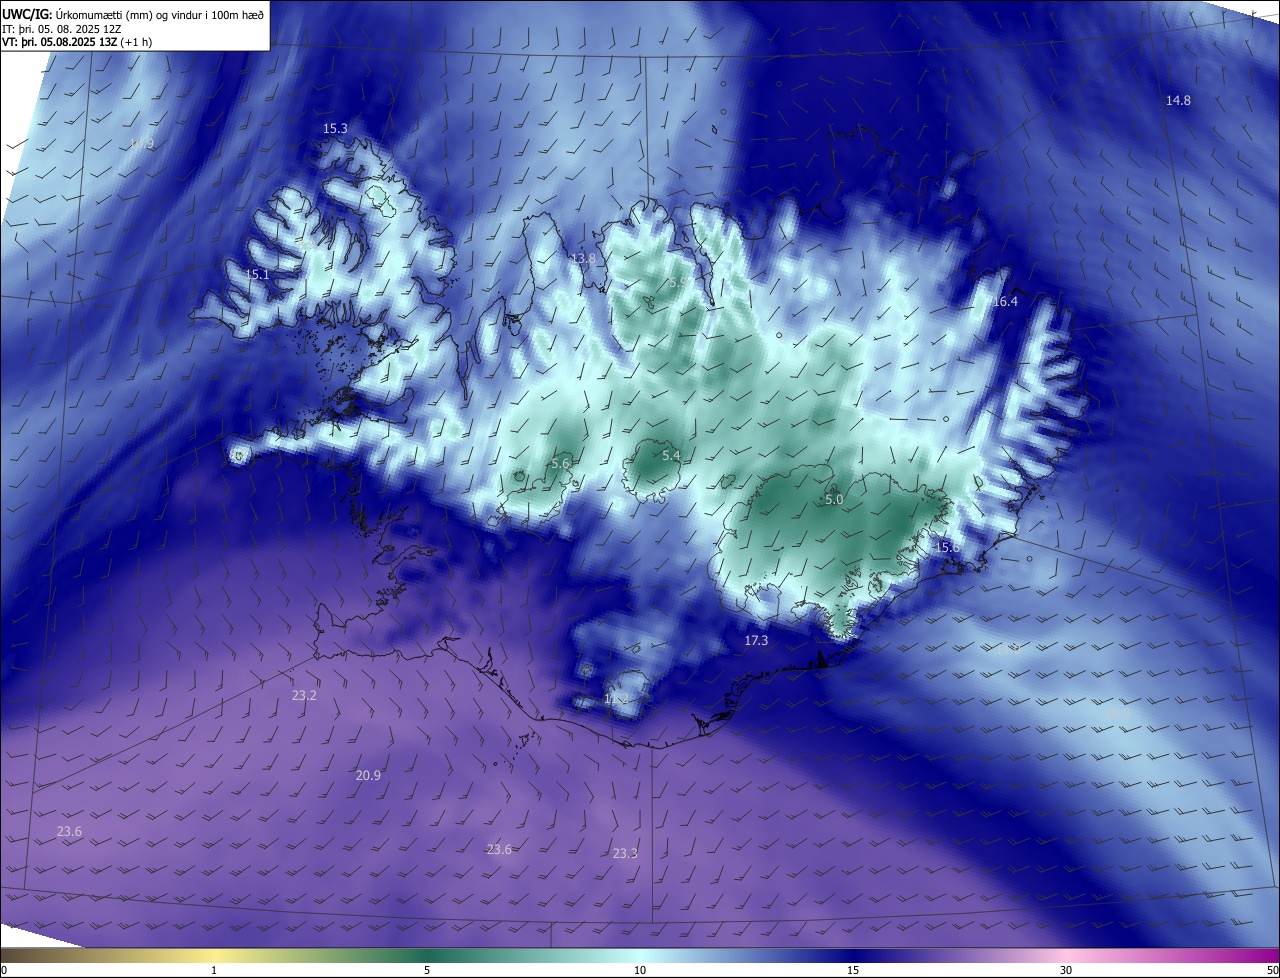Click the 23.2 value label
This screenshot has width=1280, height=978.
(304, 695)
